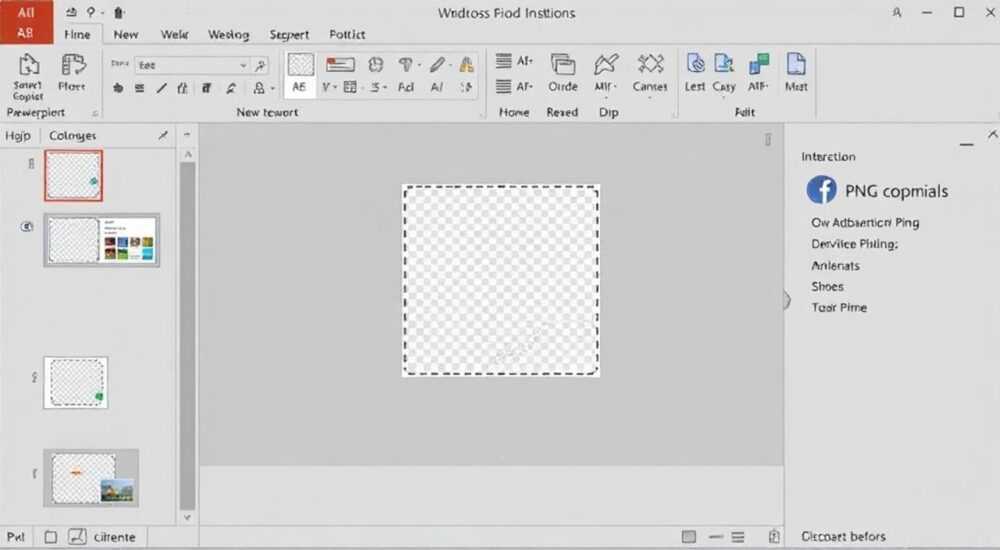Open the New tewort group dialog launcher
The height and width of the screenshot is (550, 1000).
[482, 114]
